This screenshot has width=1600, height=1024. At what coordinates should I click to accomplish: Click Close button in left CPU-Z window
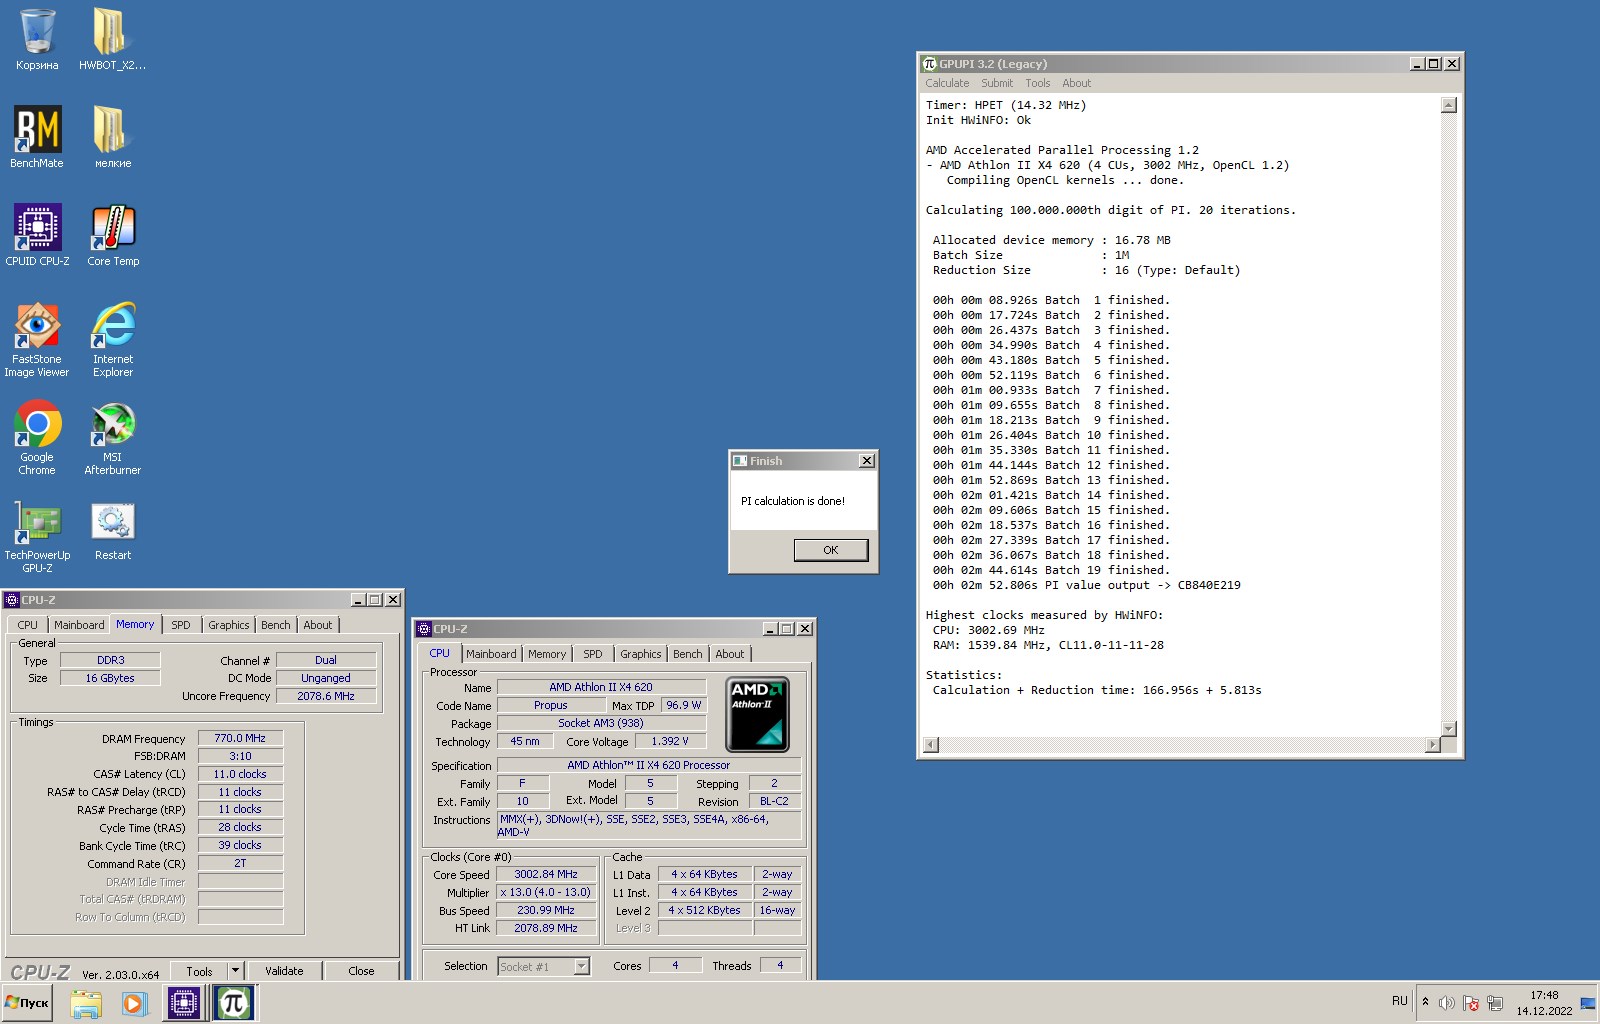(361, 971)
